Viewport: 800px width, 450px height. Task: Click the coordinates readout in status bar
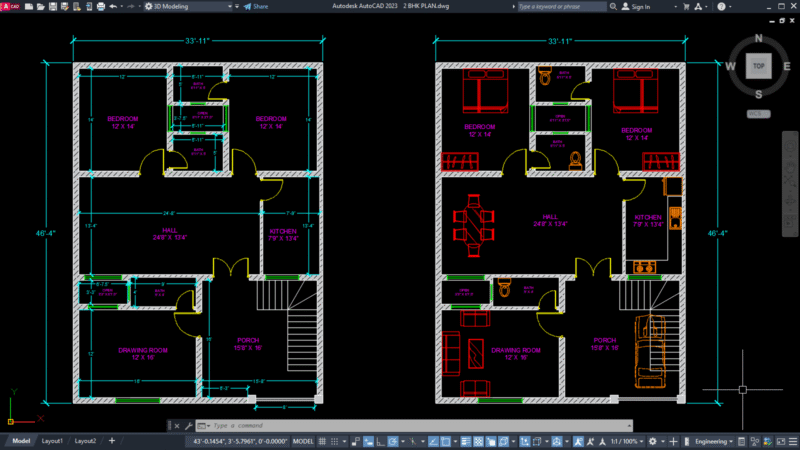[x=240, y=441]
